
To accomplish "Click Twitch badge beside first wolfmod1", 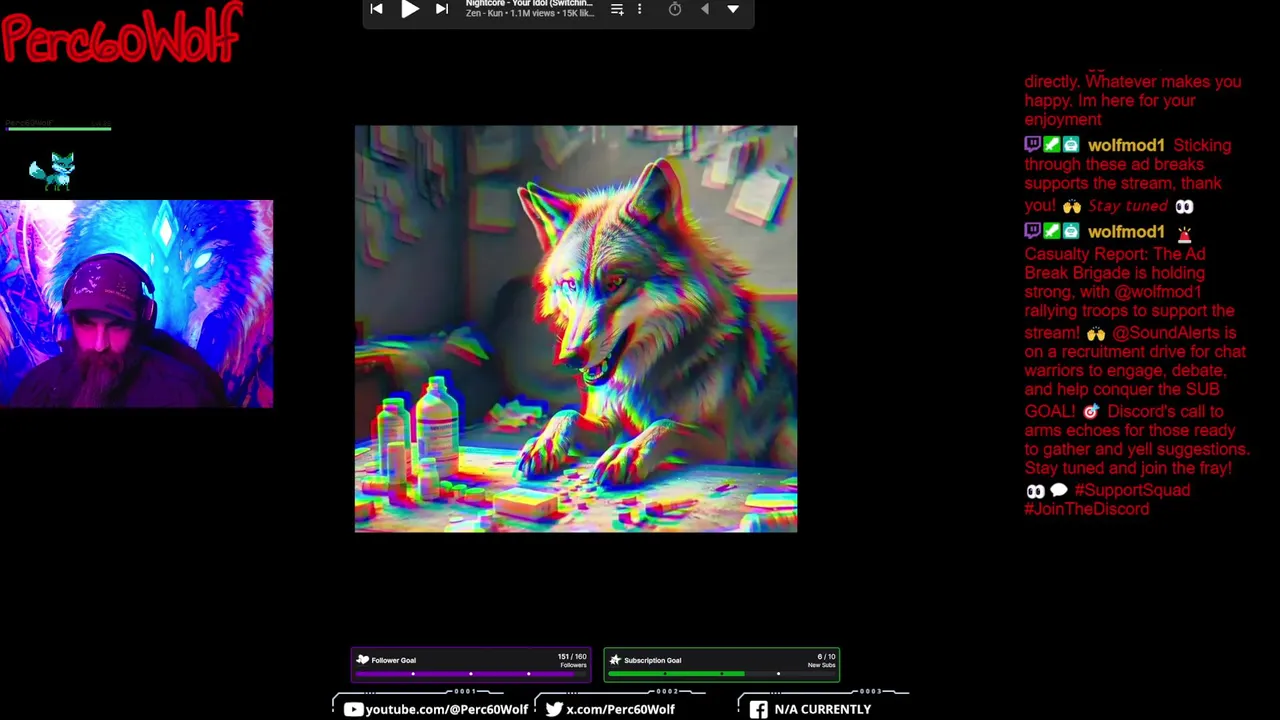I will coord(1033,145).
